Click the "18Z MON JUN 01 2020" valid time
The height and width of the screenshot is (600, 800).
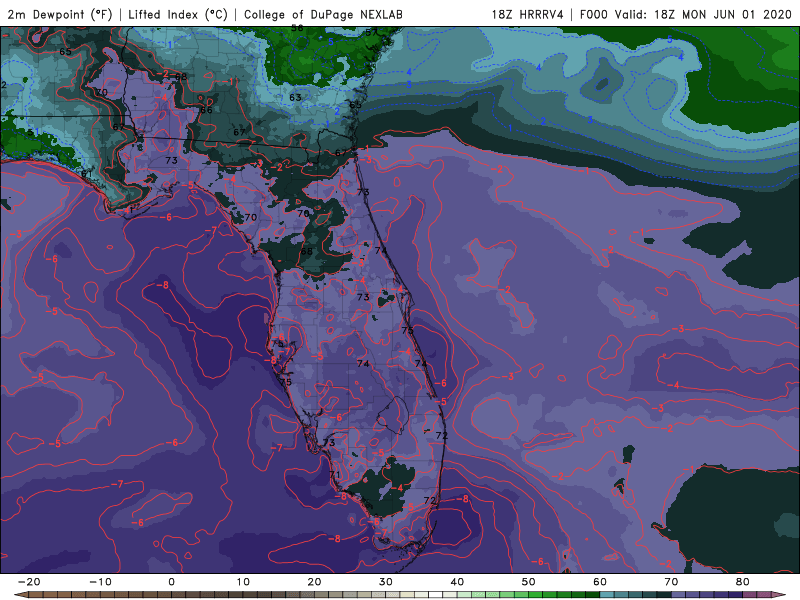(x=723, y=14)
